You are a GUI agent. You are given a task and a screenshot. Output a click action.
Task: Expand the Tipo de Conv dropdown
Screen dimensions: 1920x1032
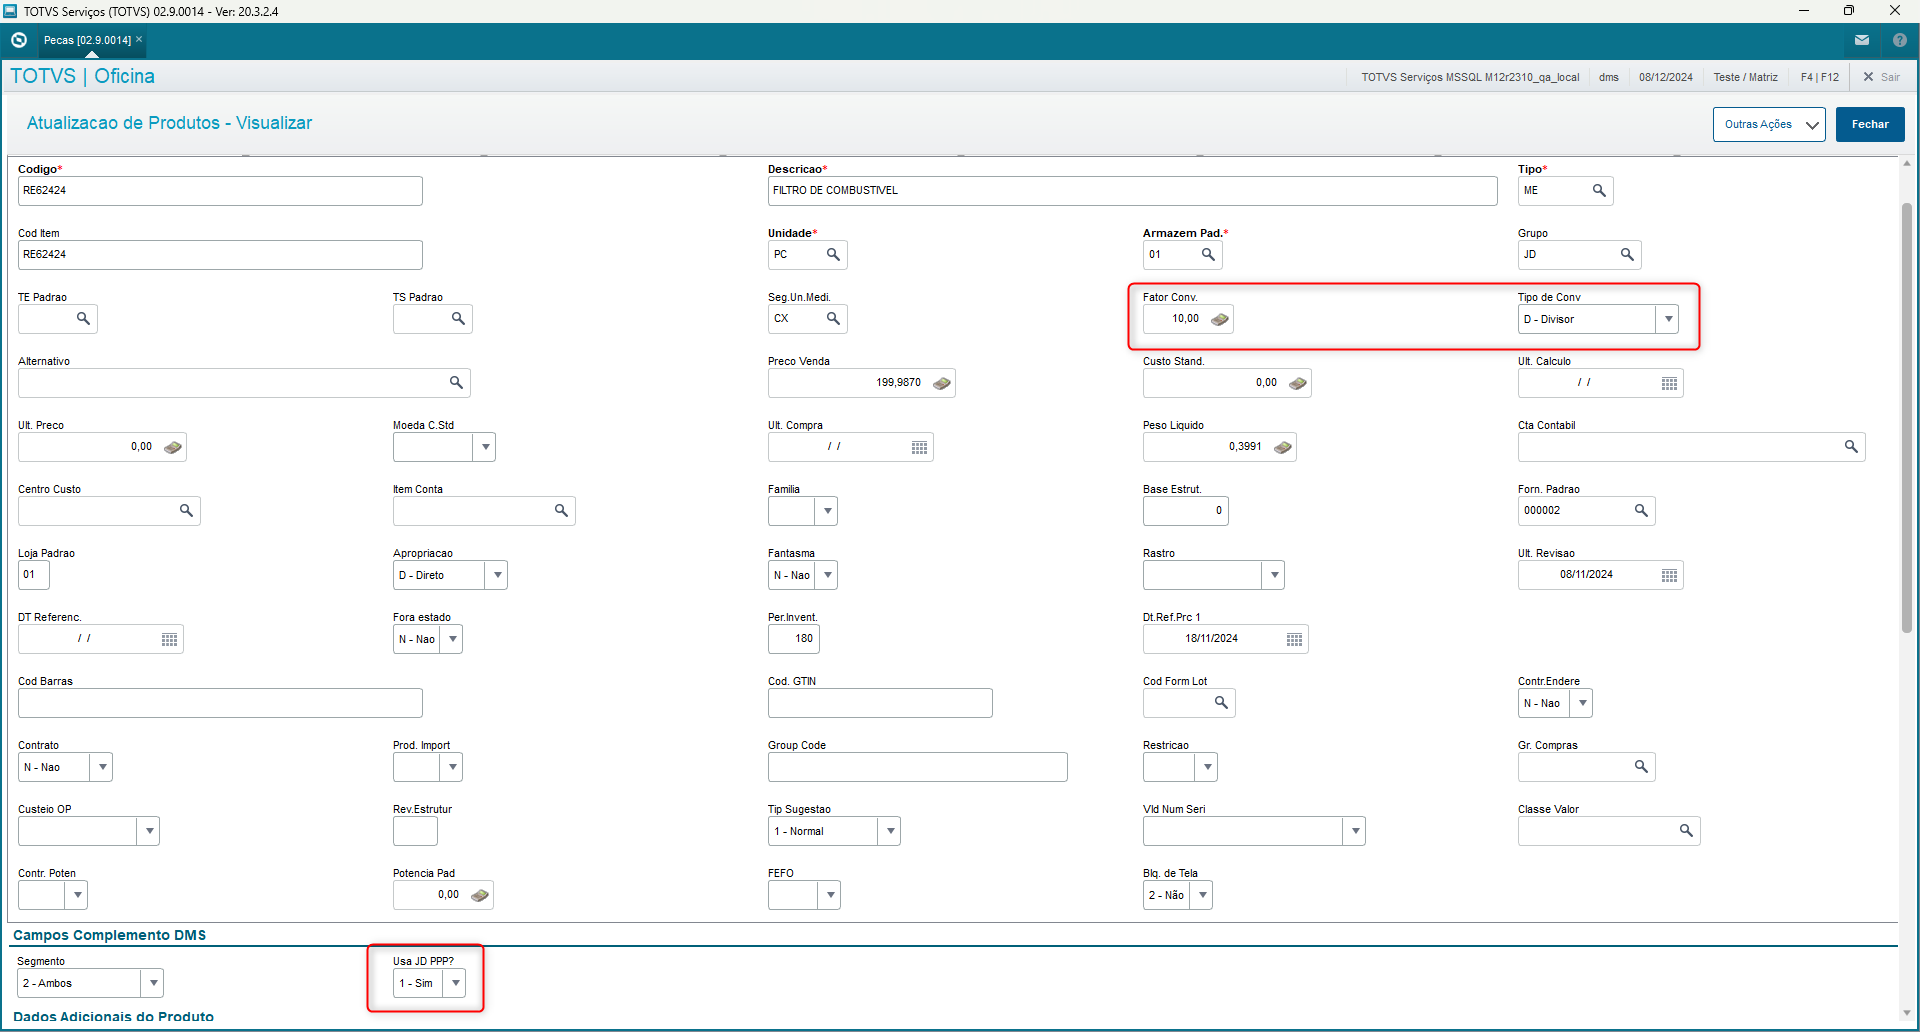pos(1668,319)
